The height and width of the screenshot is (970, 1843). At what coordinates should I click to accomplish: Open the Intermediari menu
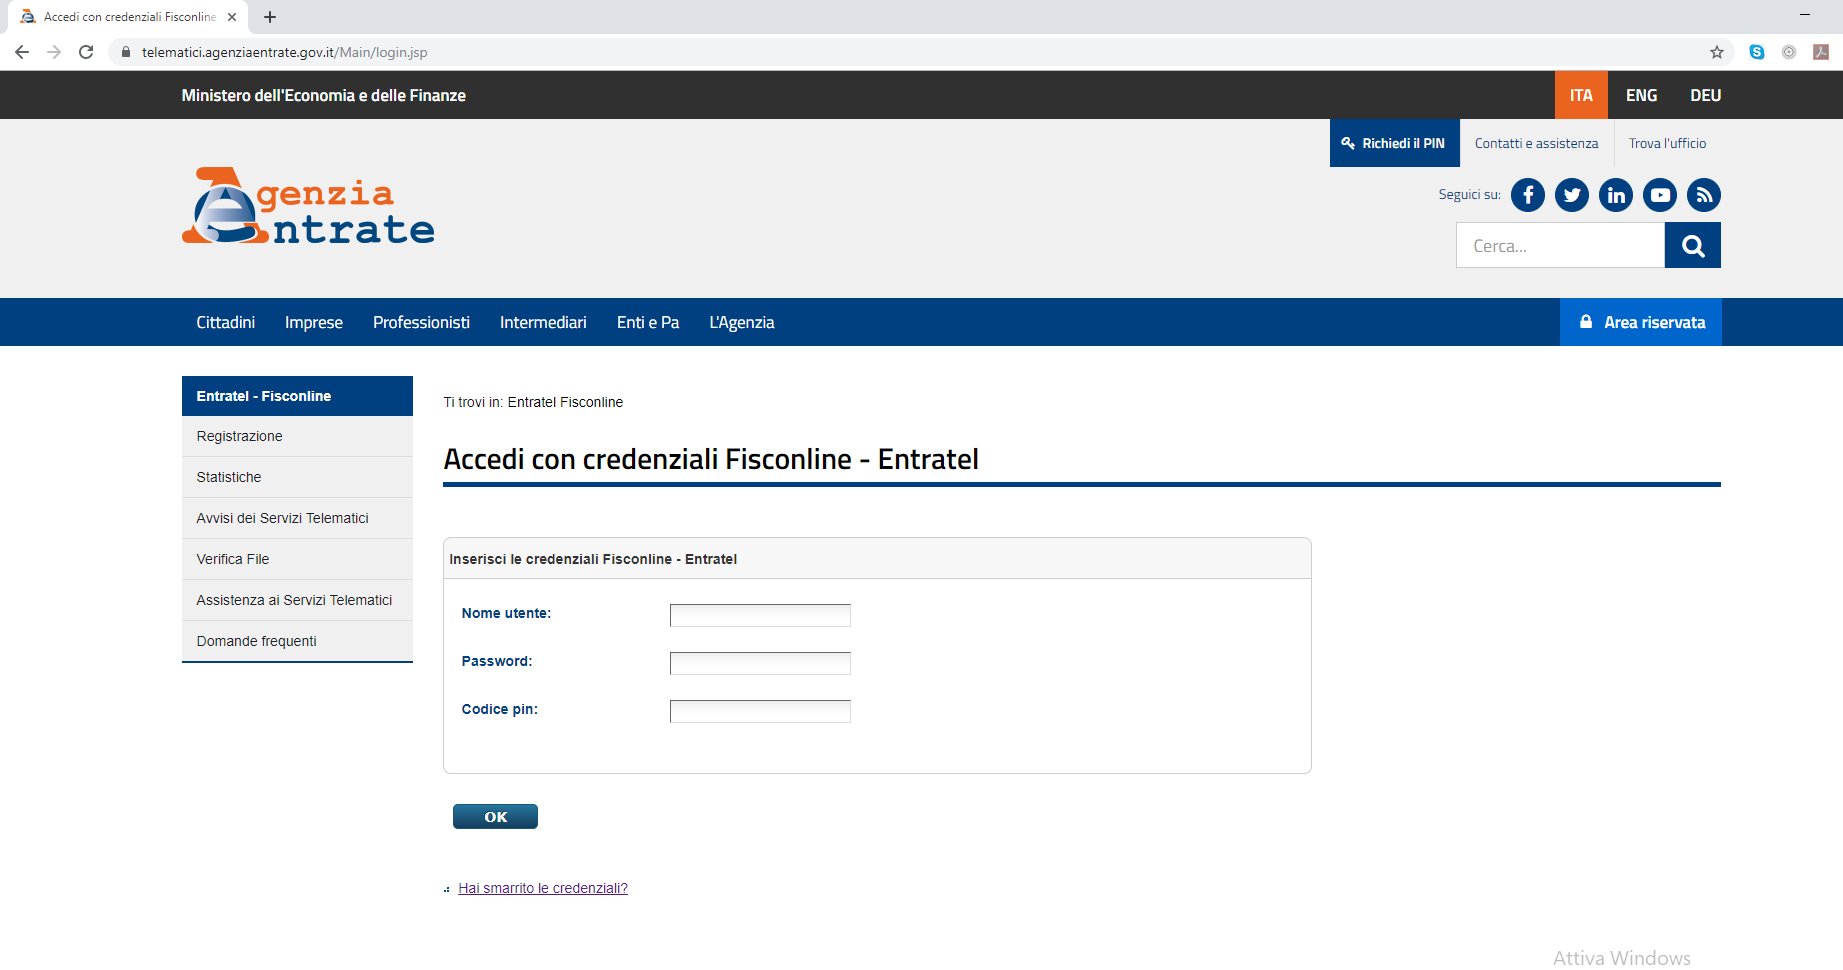(x=543, y=322)
